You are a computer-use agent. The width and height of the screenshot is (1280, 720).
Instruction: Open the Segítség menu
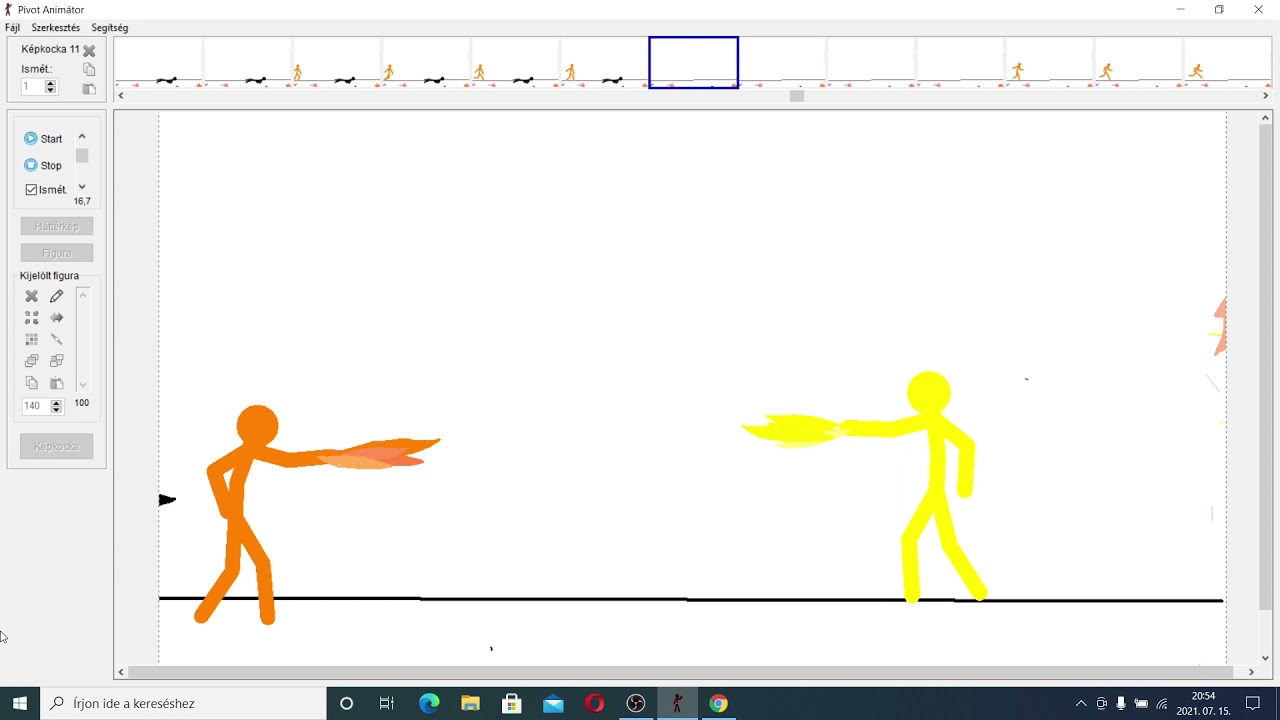pyautogui.click(x=110, y=28)
